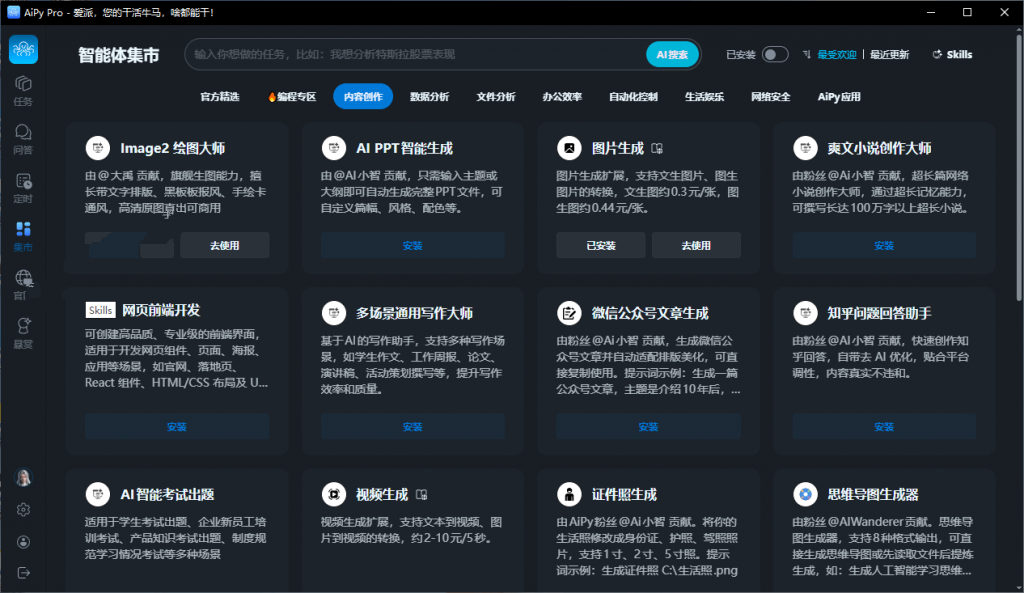Open the 证件照生成 card title
Image resolution: width=1024 pixels, height=593 pixels.
[624, 495]
